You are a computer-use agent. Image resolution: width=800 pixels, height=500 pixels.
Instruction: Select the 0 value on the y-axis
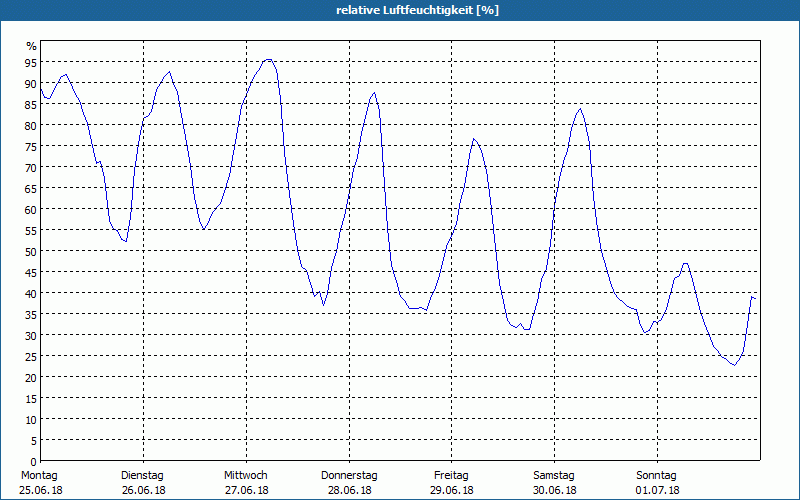point(34,461)
